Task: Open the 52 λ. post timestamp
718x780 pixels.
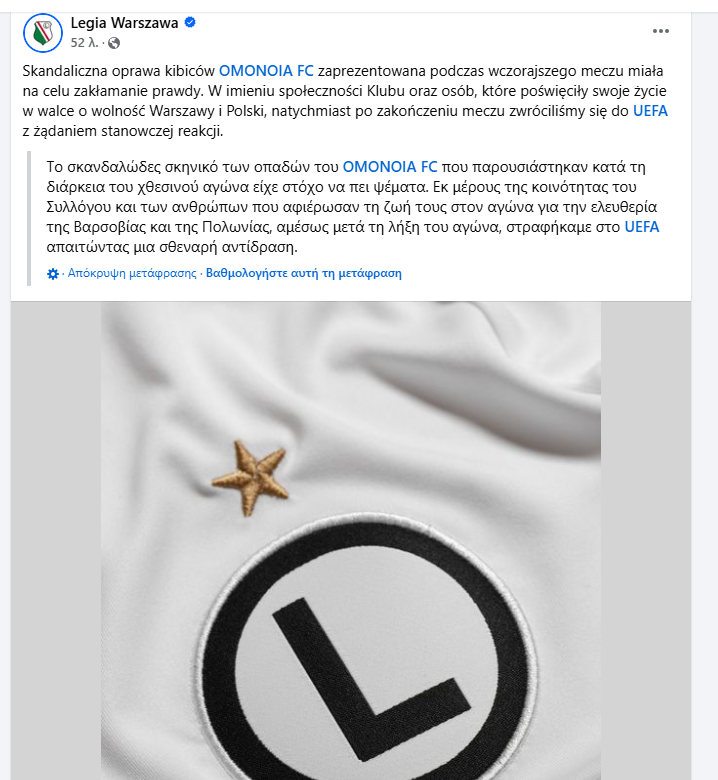Action: click(x=85, y=43)
